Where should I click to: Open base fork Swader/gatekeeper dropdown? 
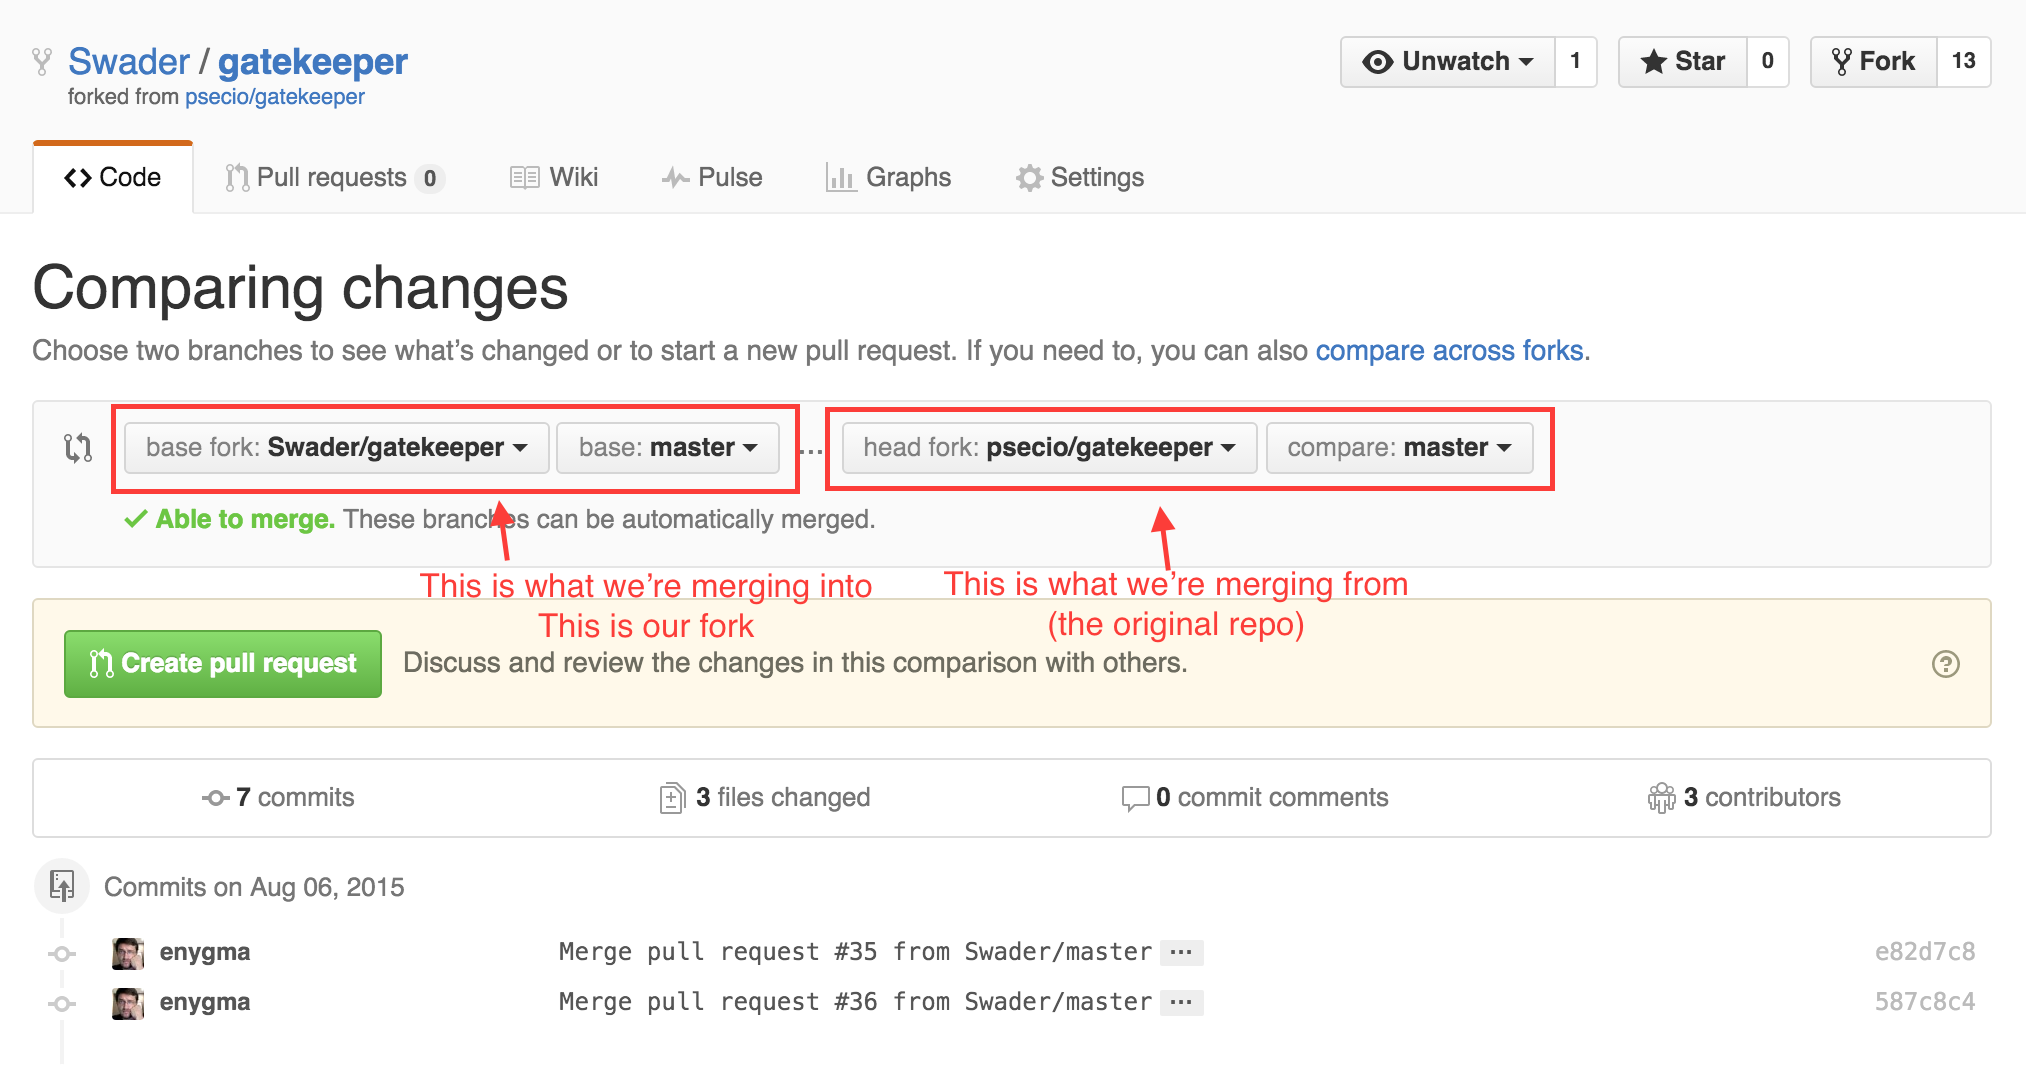(x=336, y=448)
